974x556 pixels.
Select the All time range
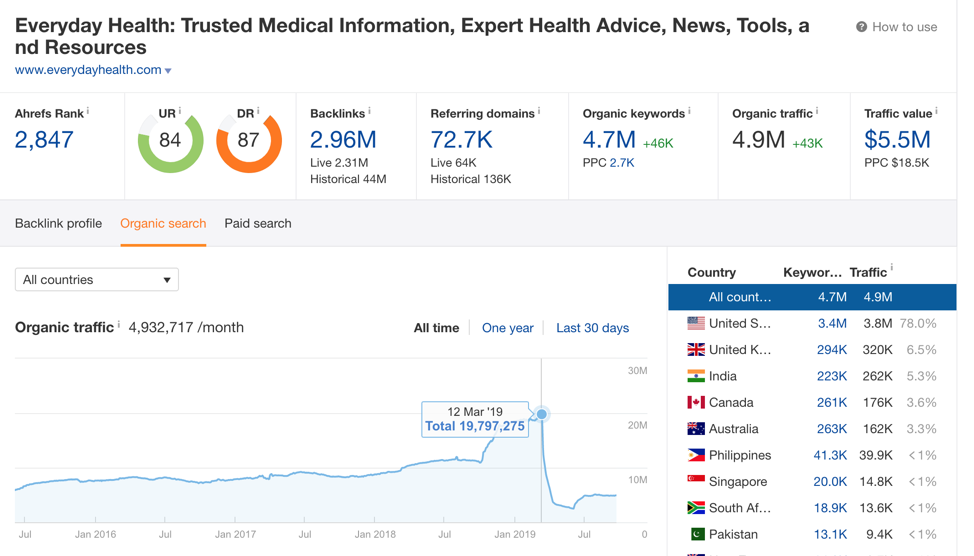(x=436, y=328)
